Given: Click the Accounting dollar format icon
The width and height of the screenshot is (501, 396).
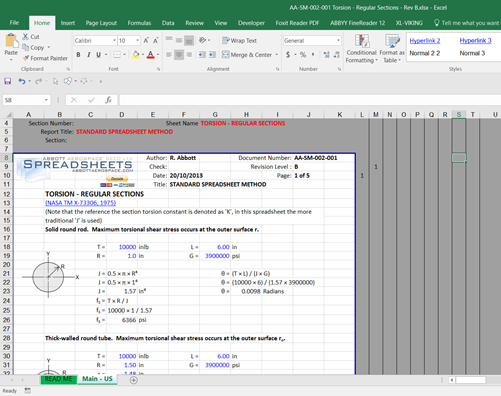Looking at the screenshot, I should pos(288,55).
